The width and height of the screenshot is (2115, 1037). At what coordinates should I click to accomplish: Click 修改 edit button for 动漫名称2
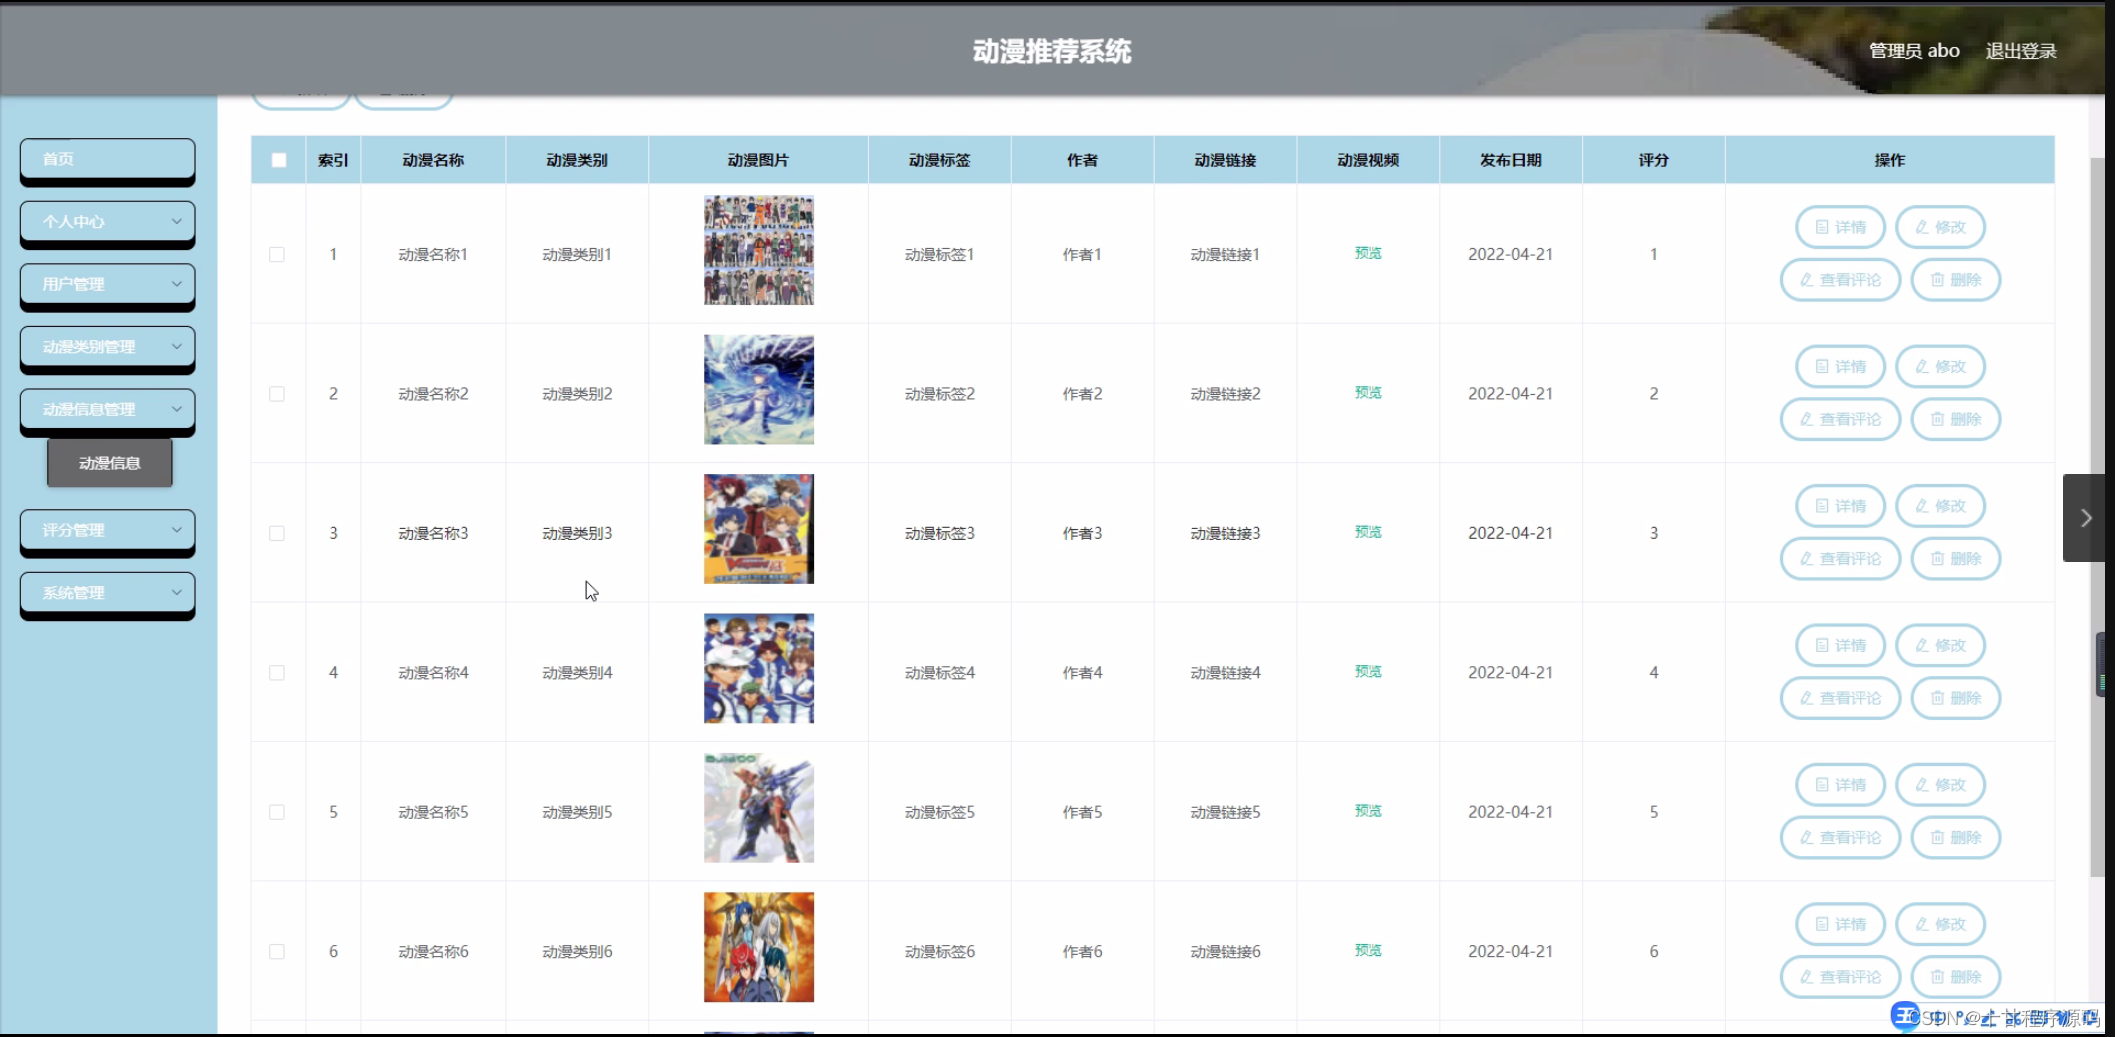1940,366
